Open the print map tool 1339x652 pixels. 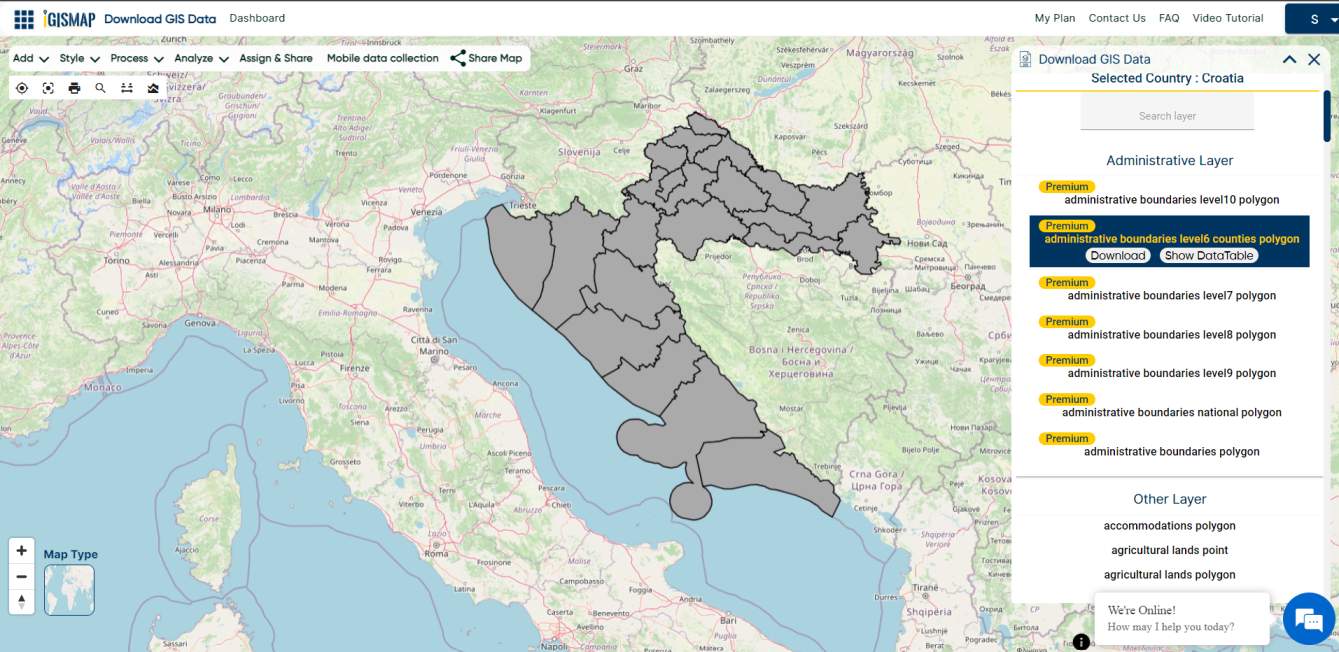point(74,87)
